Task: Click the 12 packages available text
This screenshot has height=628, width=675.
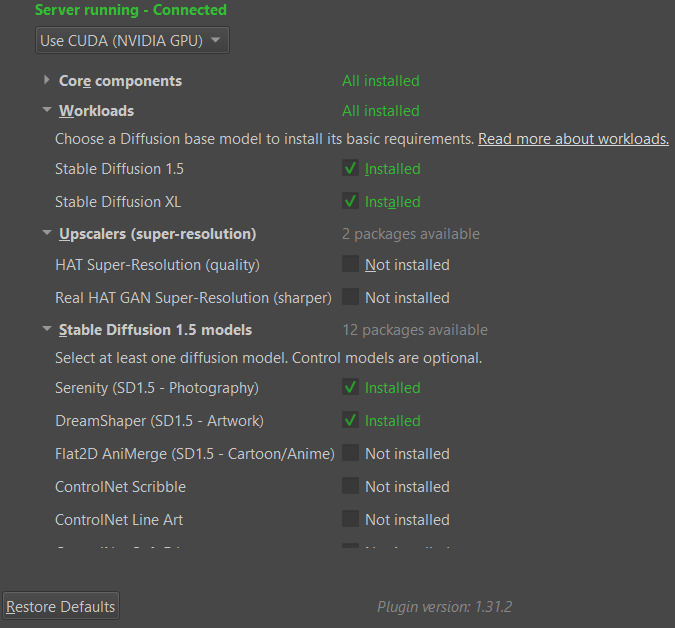Action: coord(415,330)
